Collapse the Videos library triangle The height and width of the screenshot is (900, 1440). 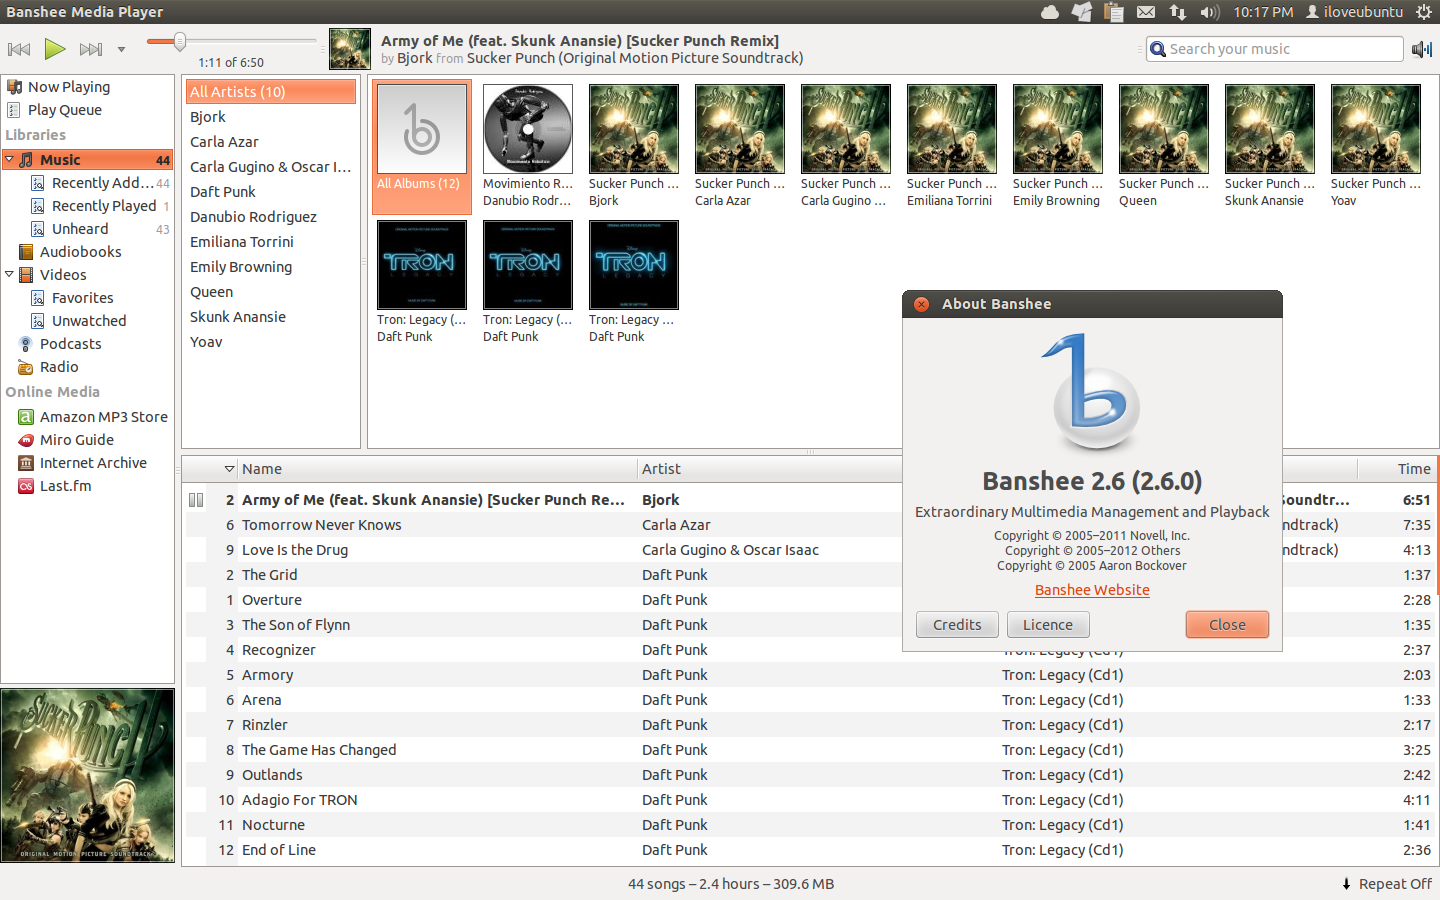click(x=9, y=274)
